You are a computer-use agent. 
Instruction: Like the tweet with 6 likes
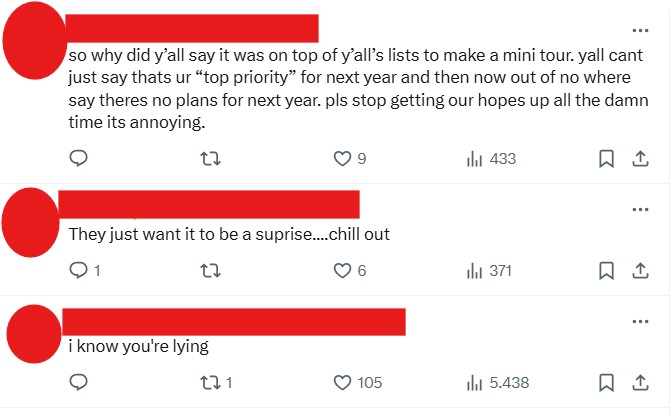[x=343, y=270]
